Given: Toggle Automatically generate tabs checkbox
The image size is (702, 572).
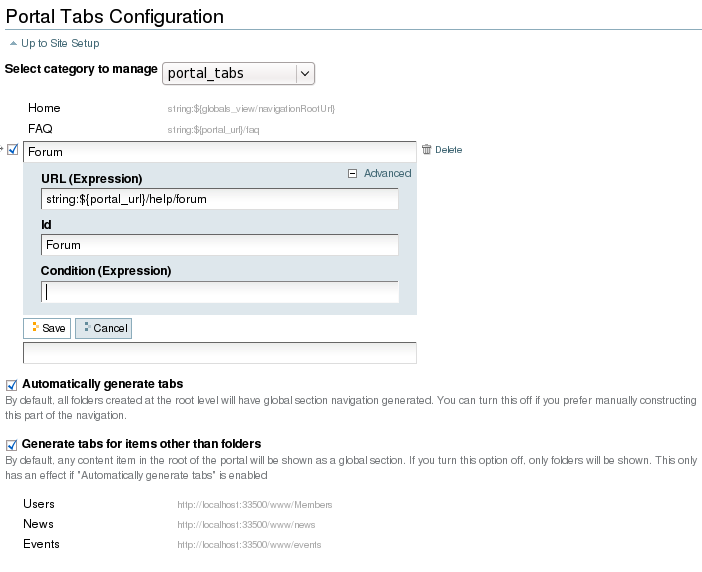Looking at the screenshot, I should [x=11, y=385].
